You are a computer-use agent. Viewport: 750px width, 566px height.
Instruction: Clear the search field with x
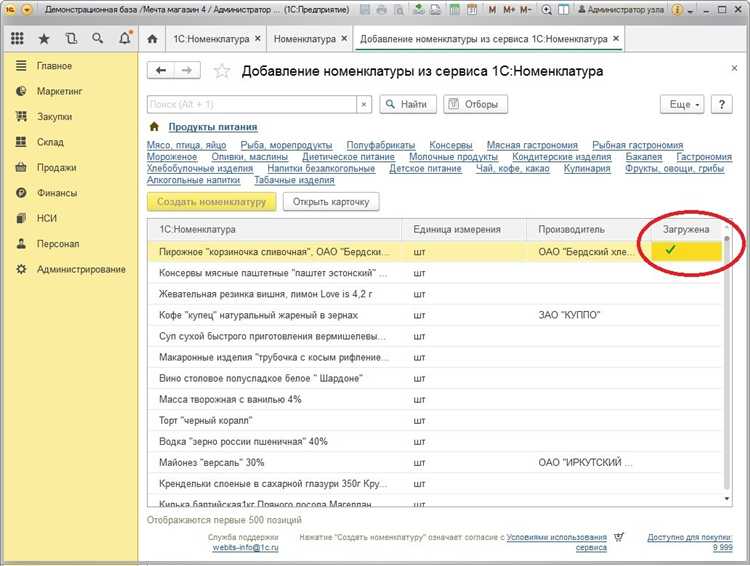pos(364,104)
